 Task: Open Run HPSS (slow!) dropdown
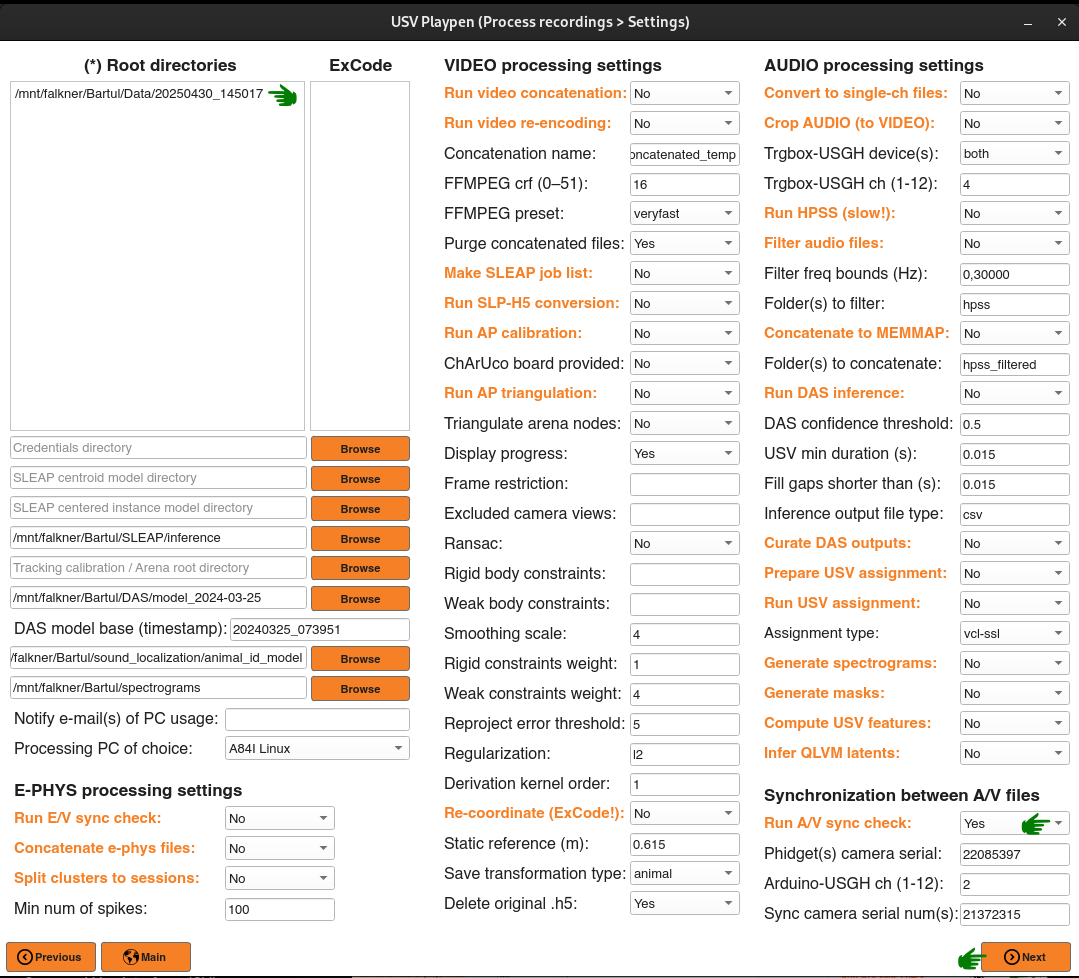coord(1014,213)
